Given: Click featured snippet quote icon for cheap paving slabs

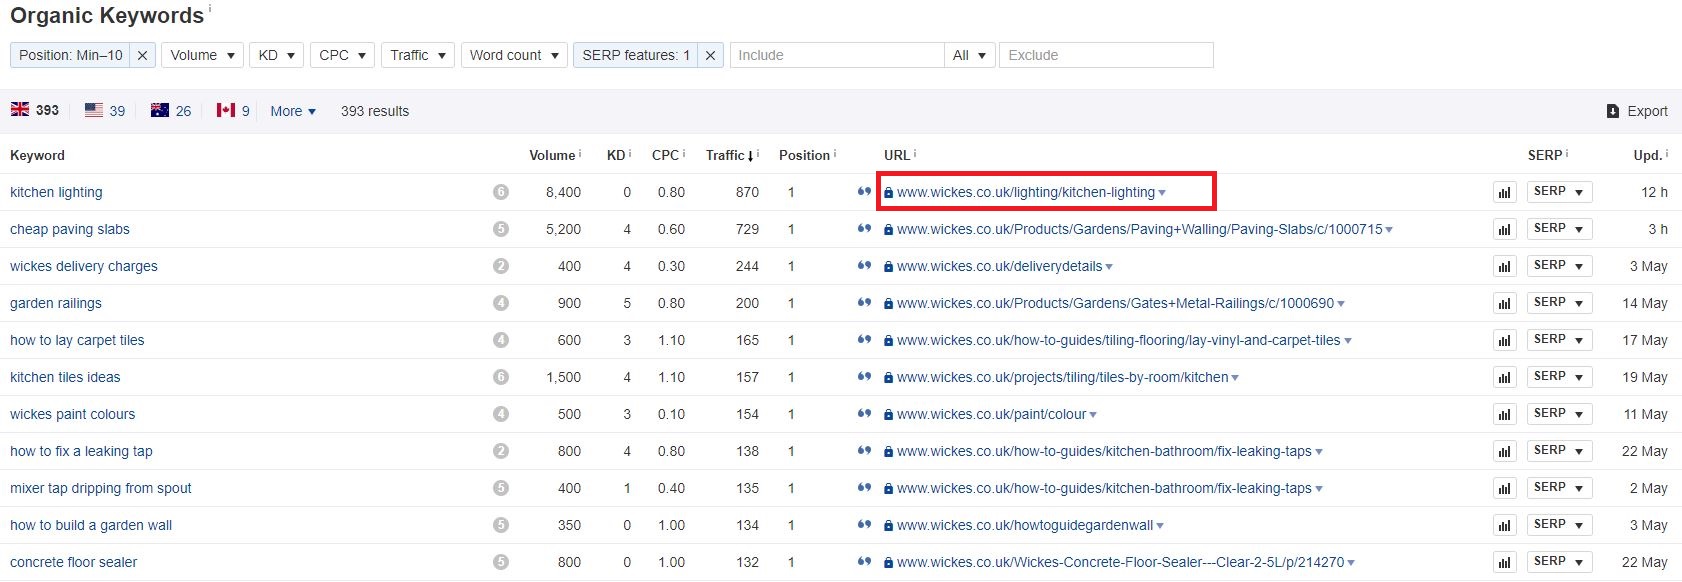Looking at the screenshot, I should pyautogui.click(x=864, y=229).
